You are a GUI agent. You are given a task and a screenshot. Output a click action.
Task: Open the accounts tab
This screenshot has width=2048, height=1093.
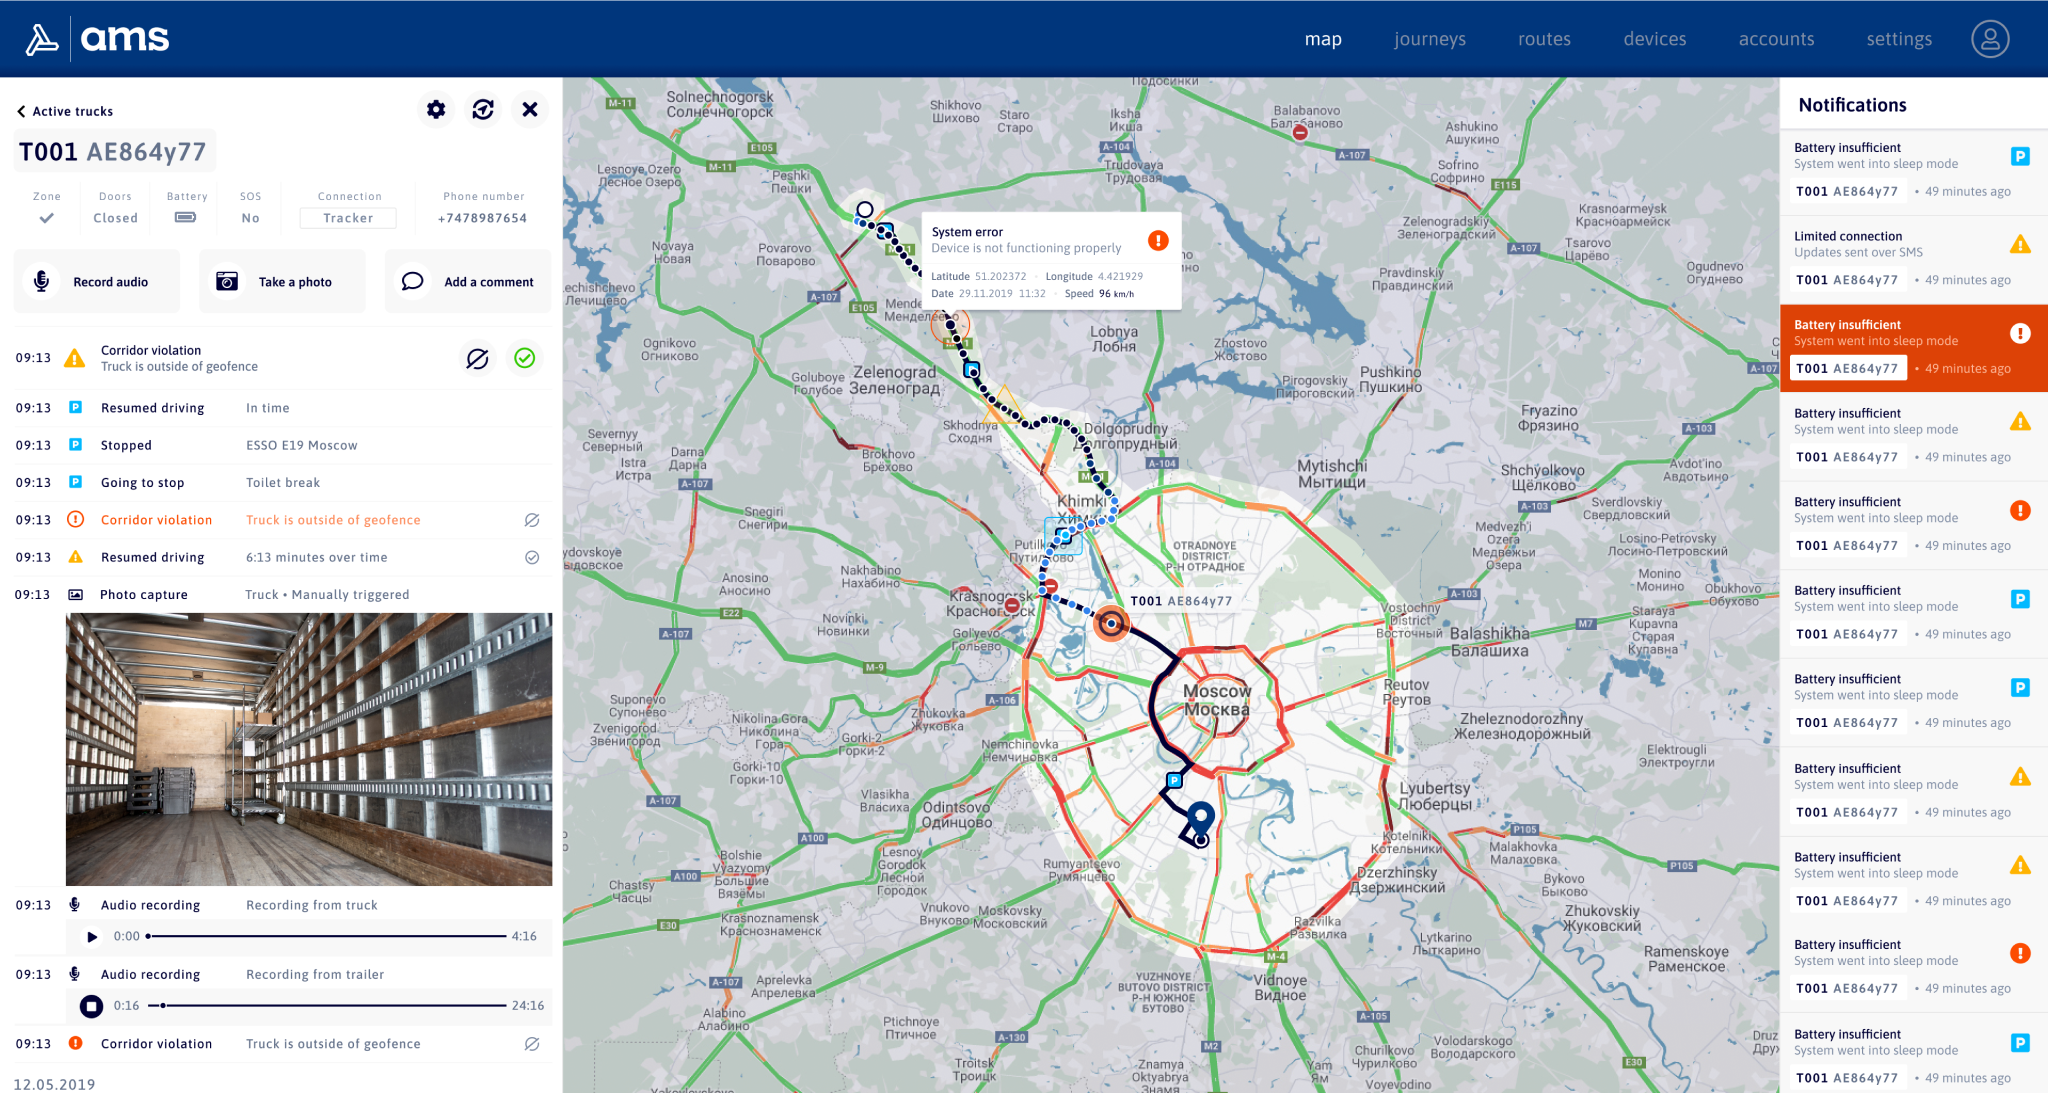(x=1776, y=39)
